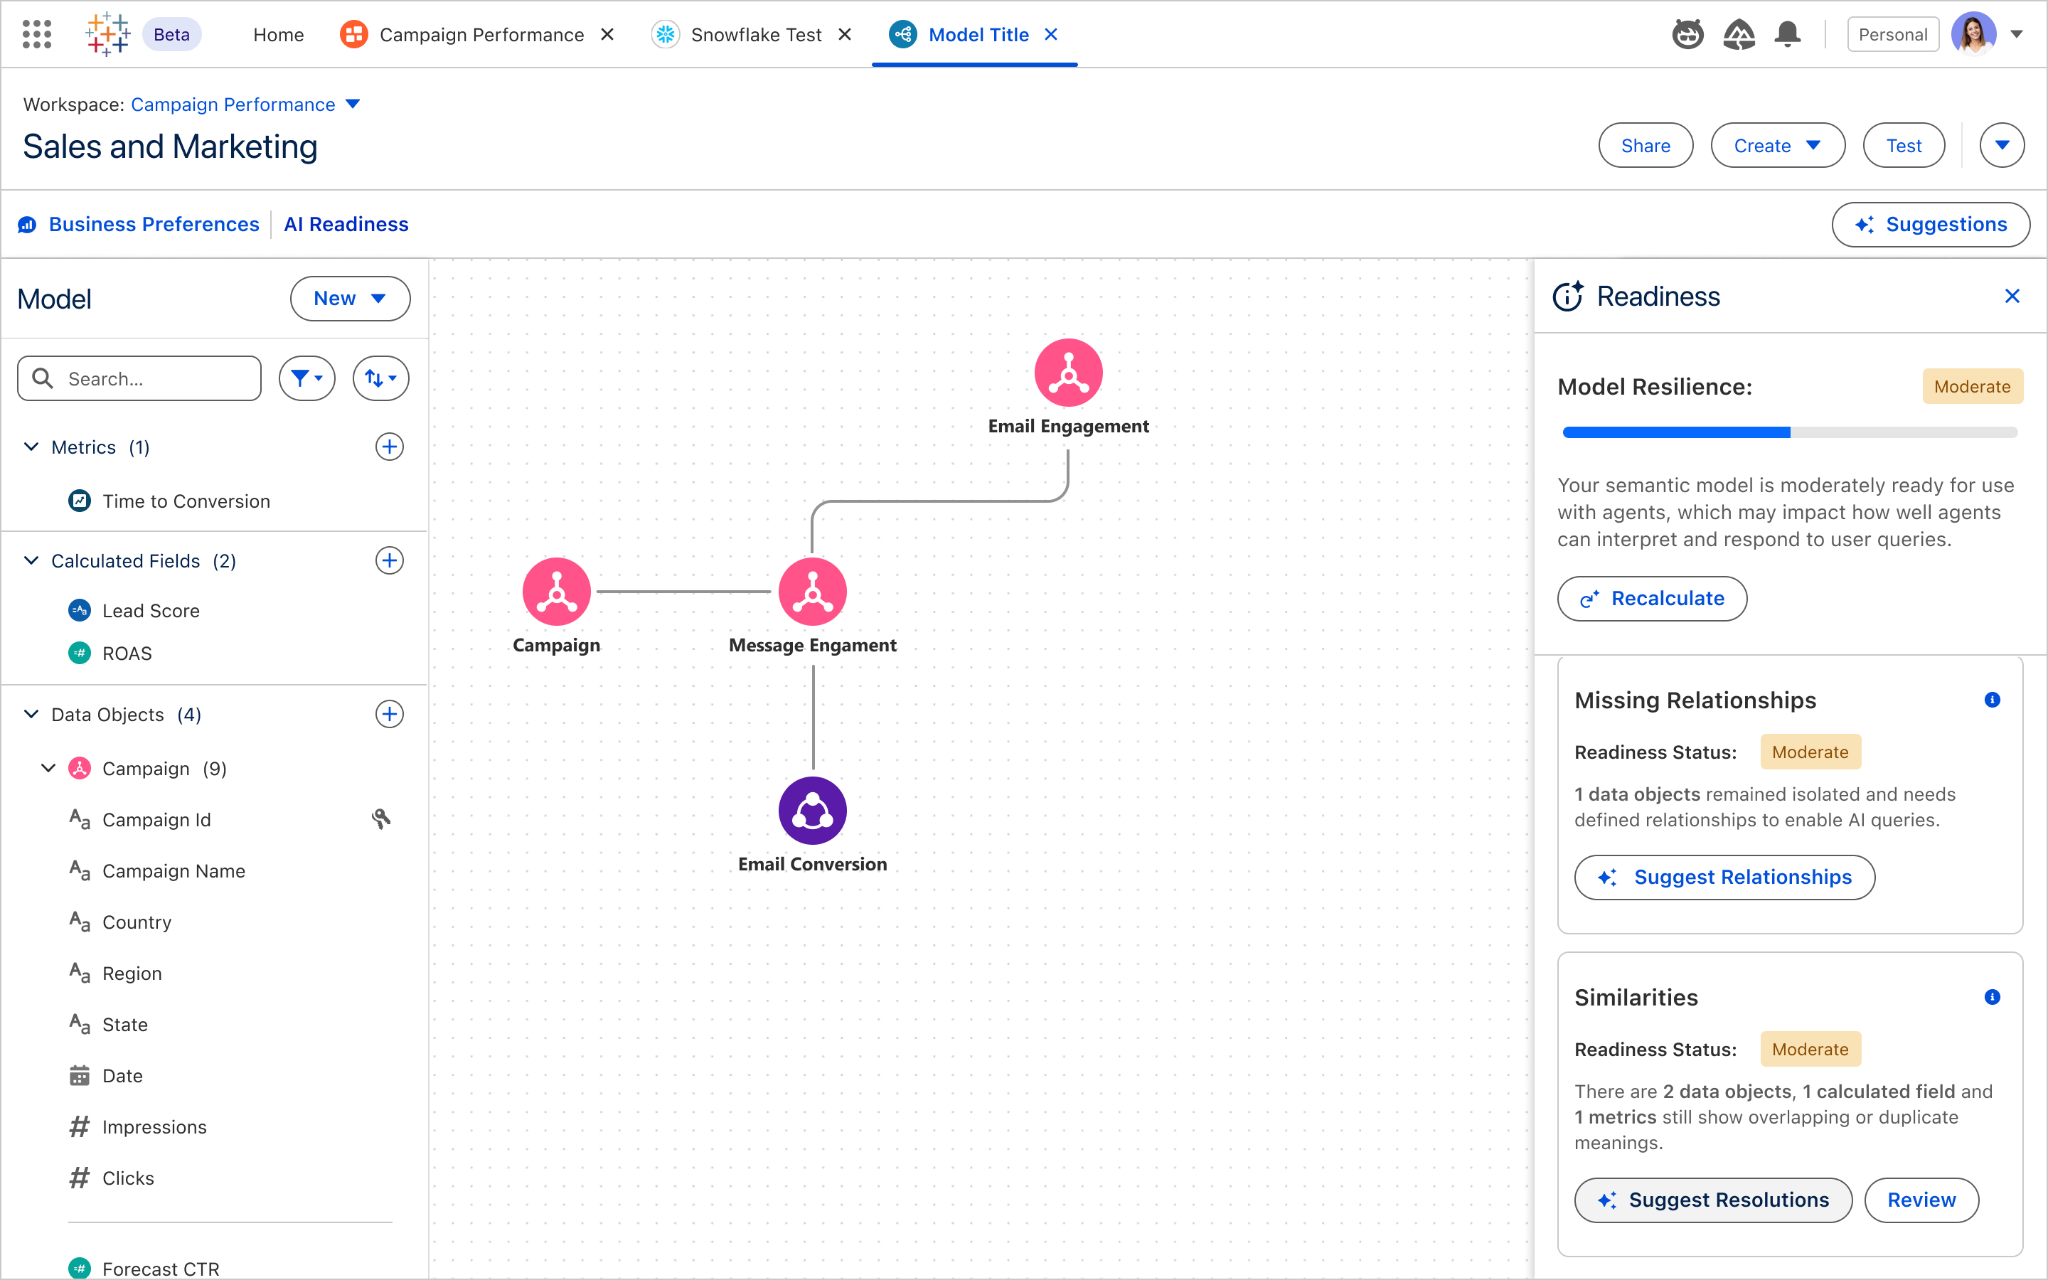Select the Email Conversion node
Screen dimensions: 2048x1280
(812, 811)
